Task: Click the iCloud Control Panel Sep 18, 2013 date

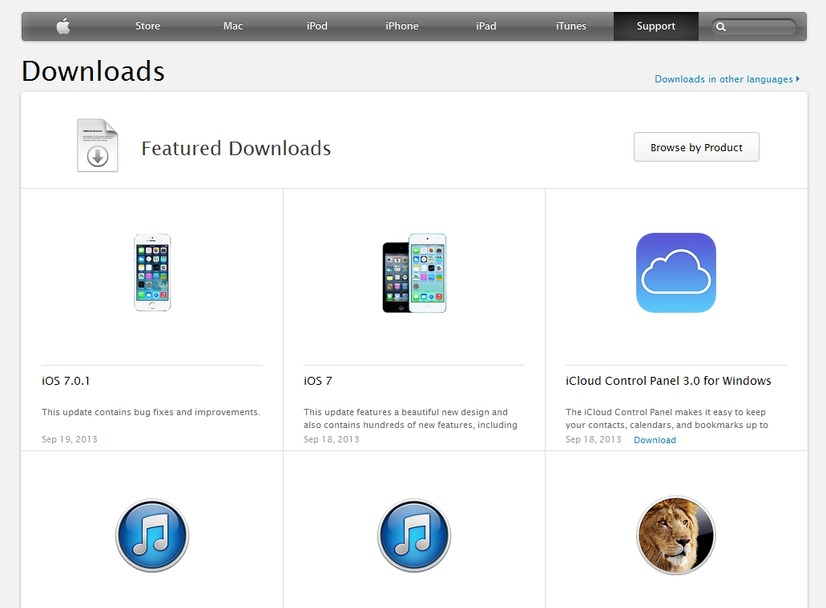Action: pyautogui.click(x=593, y=439)
